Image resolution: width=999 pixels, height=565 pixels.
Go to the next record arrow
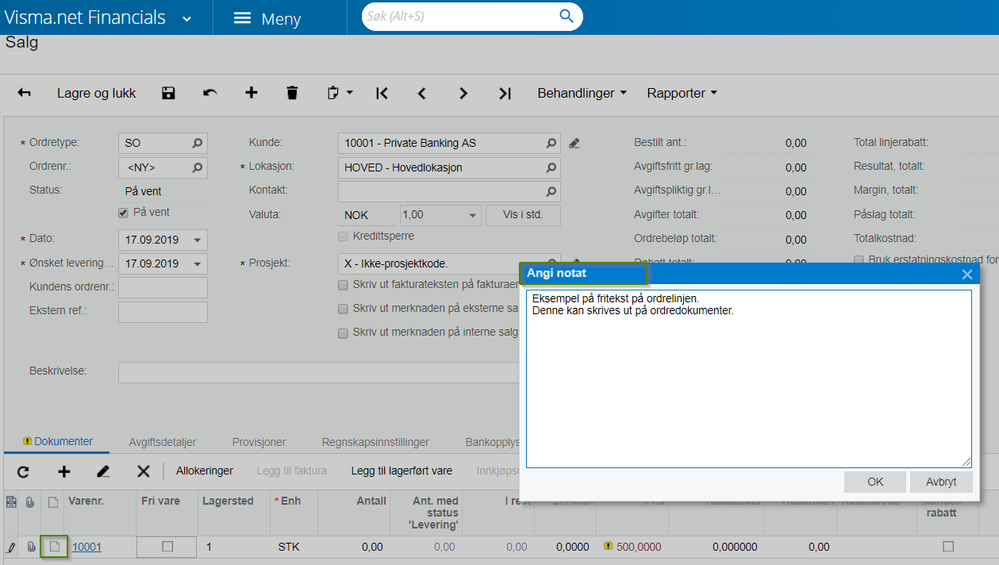[x=463, y=93]
